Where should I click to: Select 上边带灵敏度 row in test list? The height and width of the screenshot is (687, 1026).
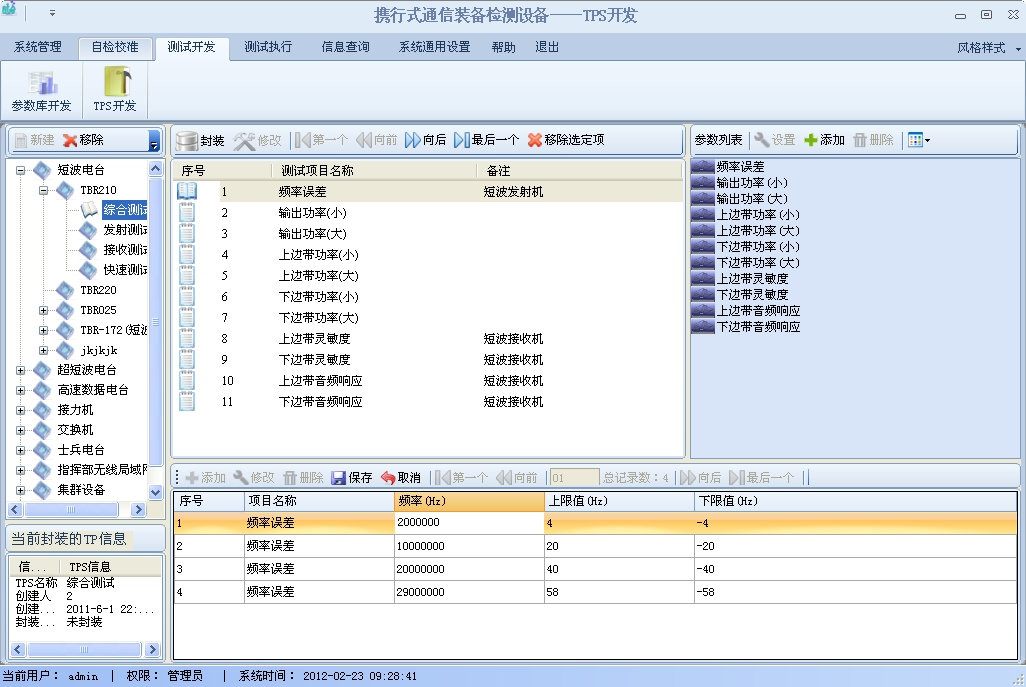coord(314,338)
